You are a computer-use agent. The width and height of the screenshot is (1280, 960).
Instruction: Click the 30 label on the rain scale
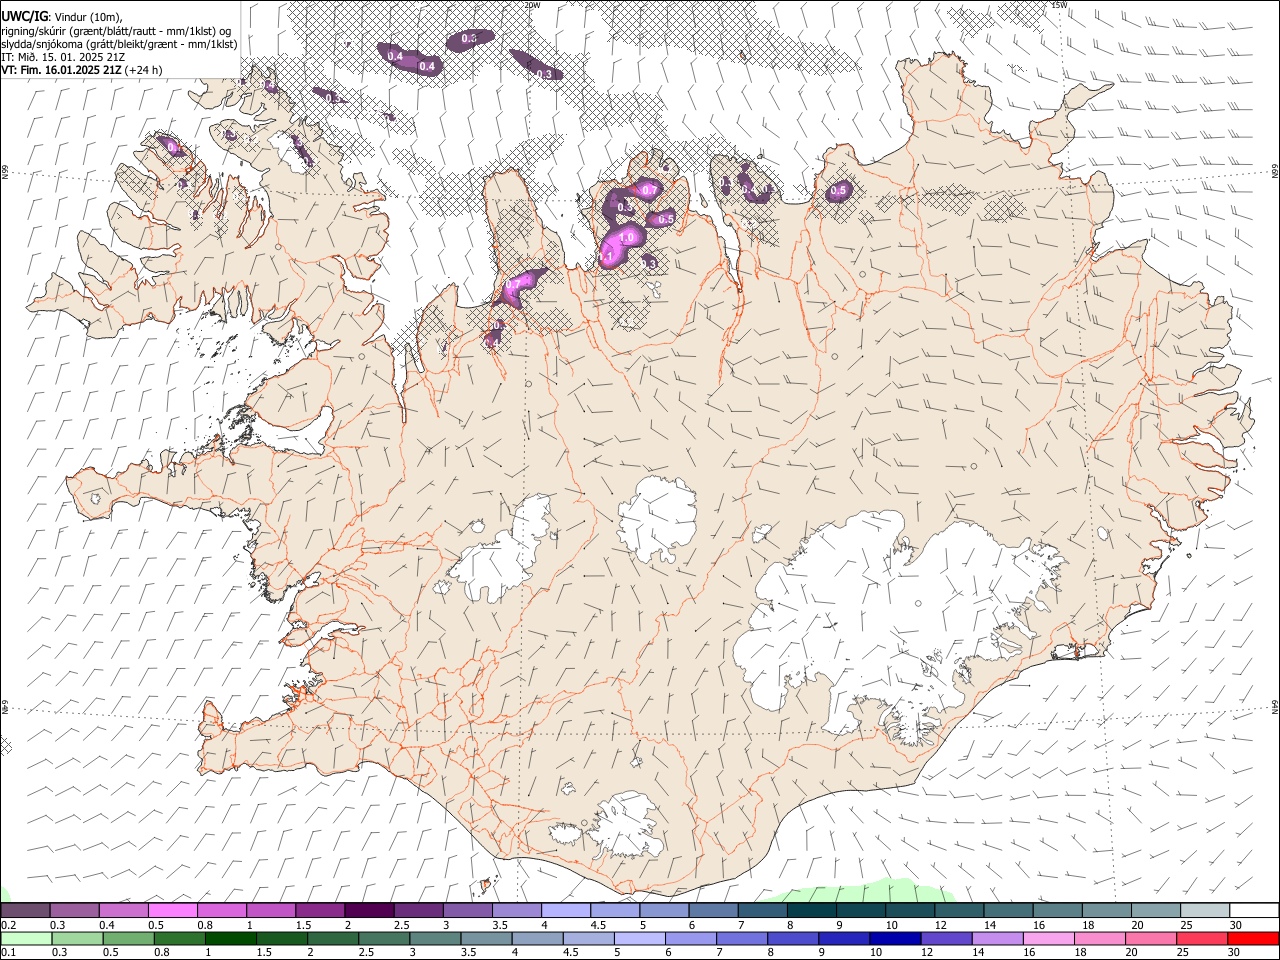(x=1236, y=953)
